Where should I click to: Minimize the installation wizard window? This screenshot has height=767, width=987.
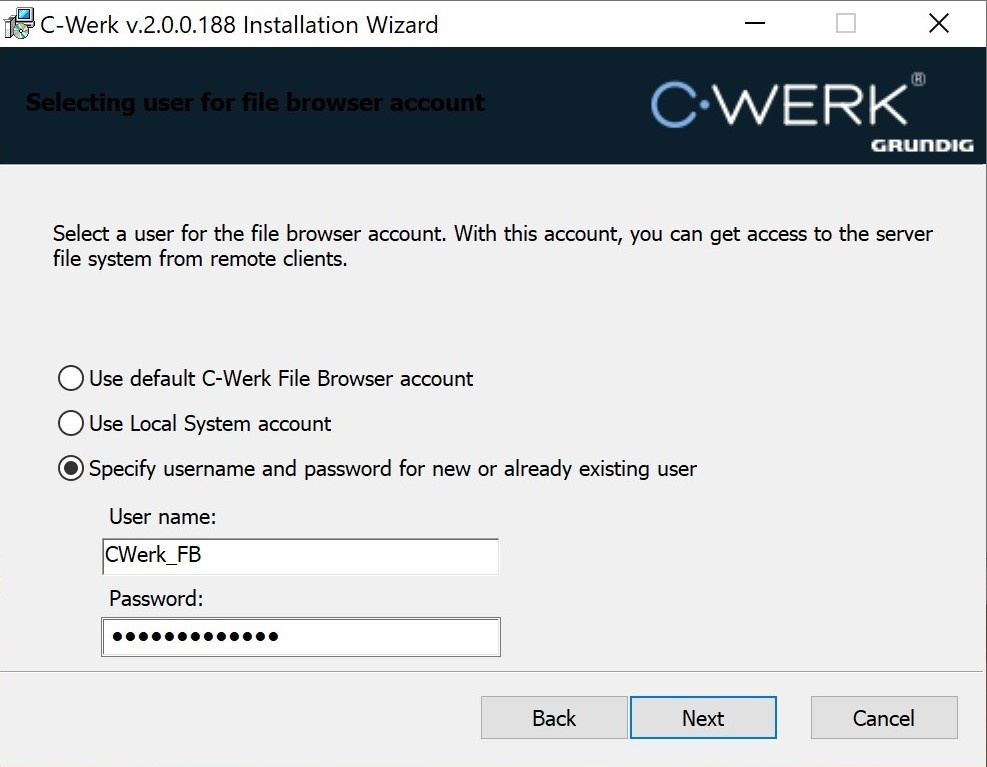pos(753,24)
